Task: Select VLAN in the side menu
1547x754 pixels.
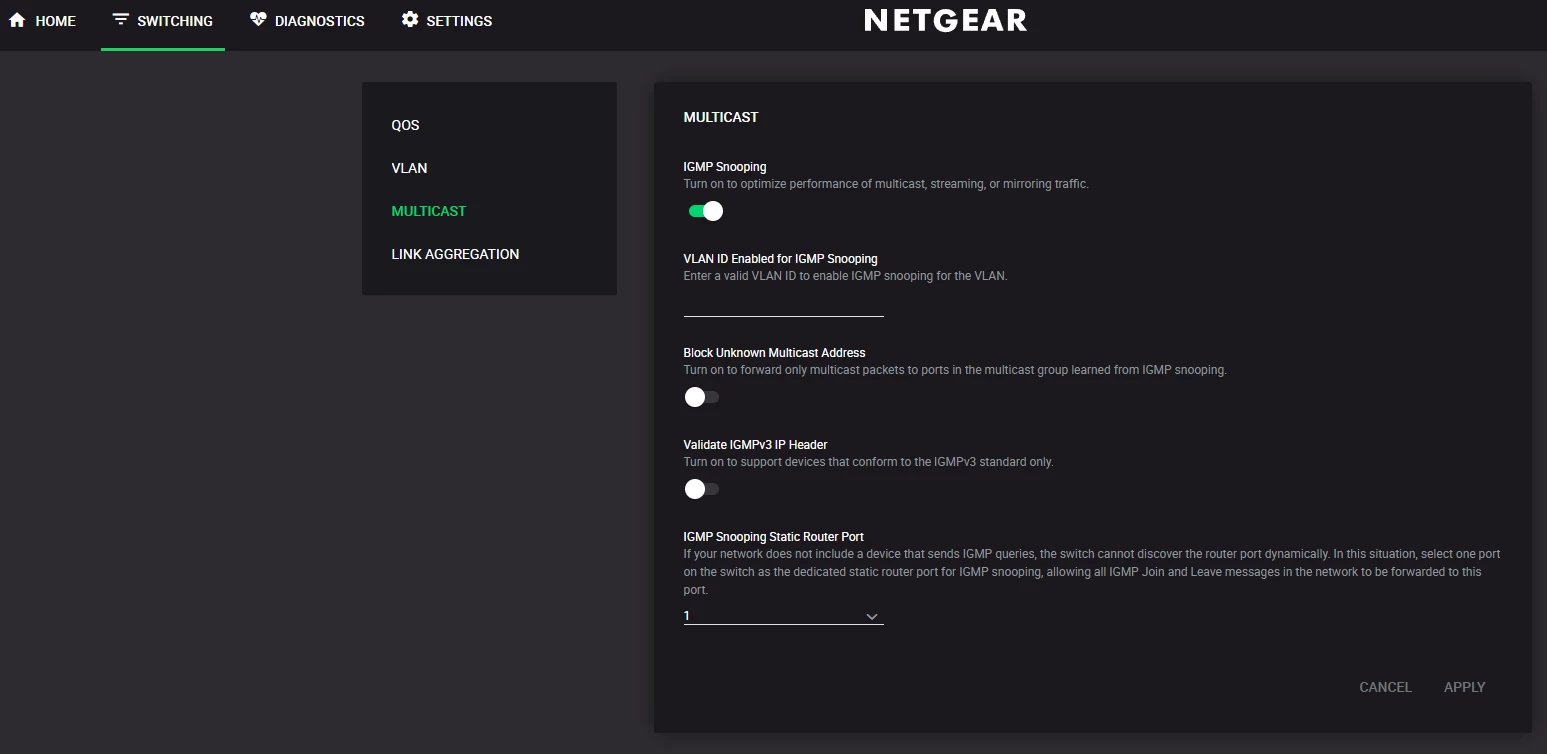Action: point(409,168)
